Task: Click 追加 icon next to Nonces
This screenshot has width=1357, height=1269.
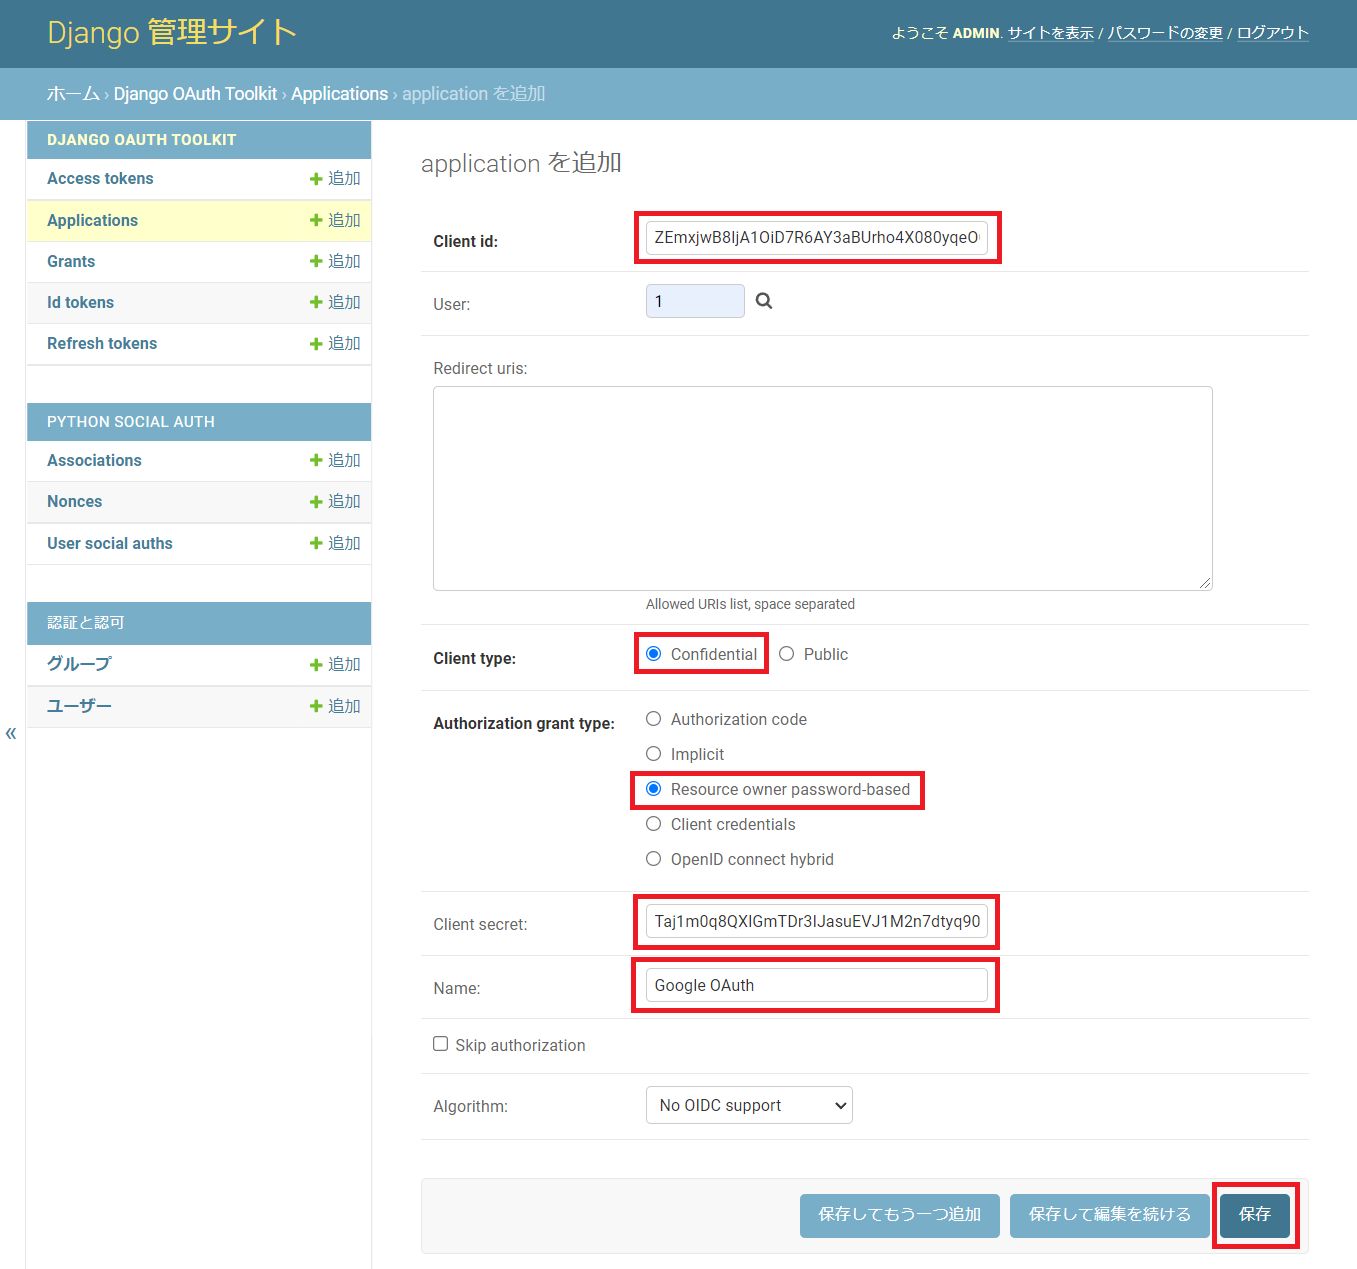Action: click(335, 501)
